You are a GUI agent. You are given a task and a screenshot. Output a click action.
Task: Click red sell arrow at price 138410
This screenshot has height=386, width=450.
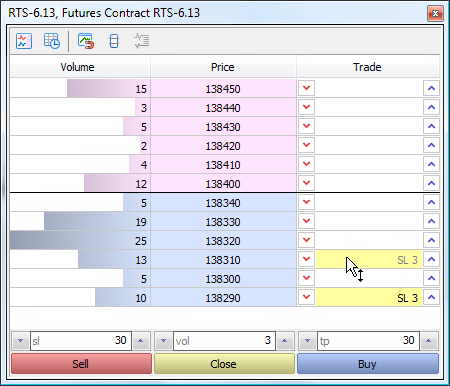point(306,164)
